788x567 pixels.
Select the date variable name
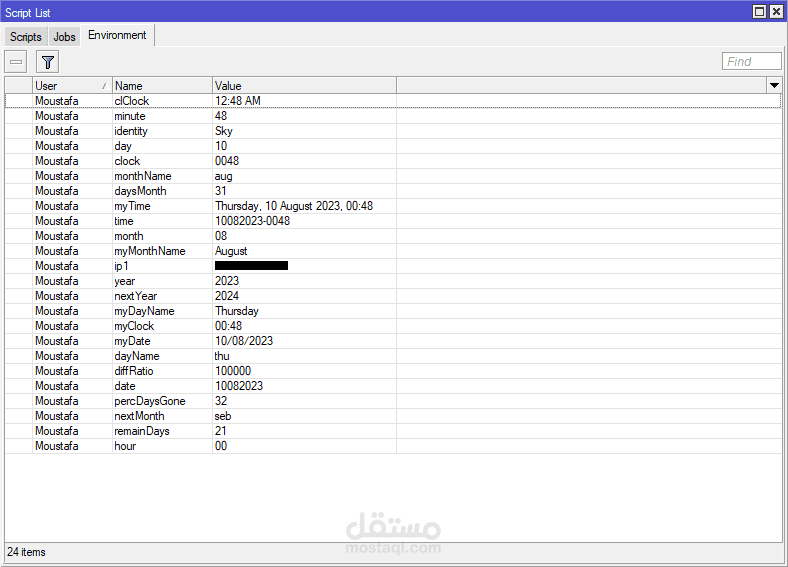click(125, 387)
